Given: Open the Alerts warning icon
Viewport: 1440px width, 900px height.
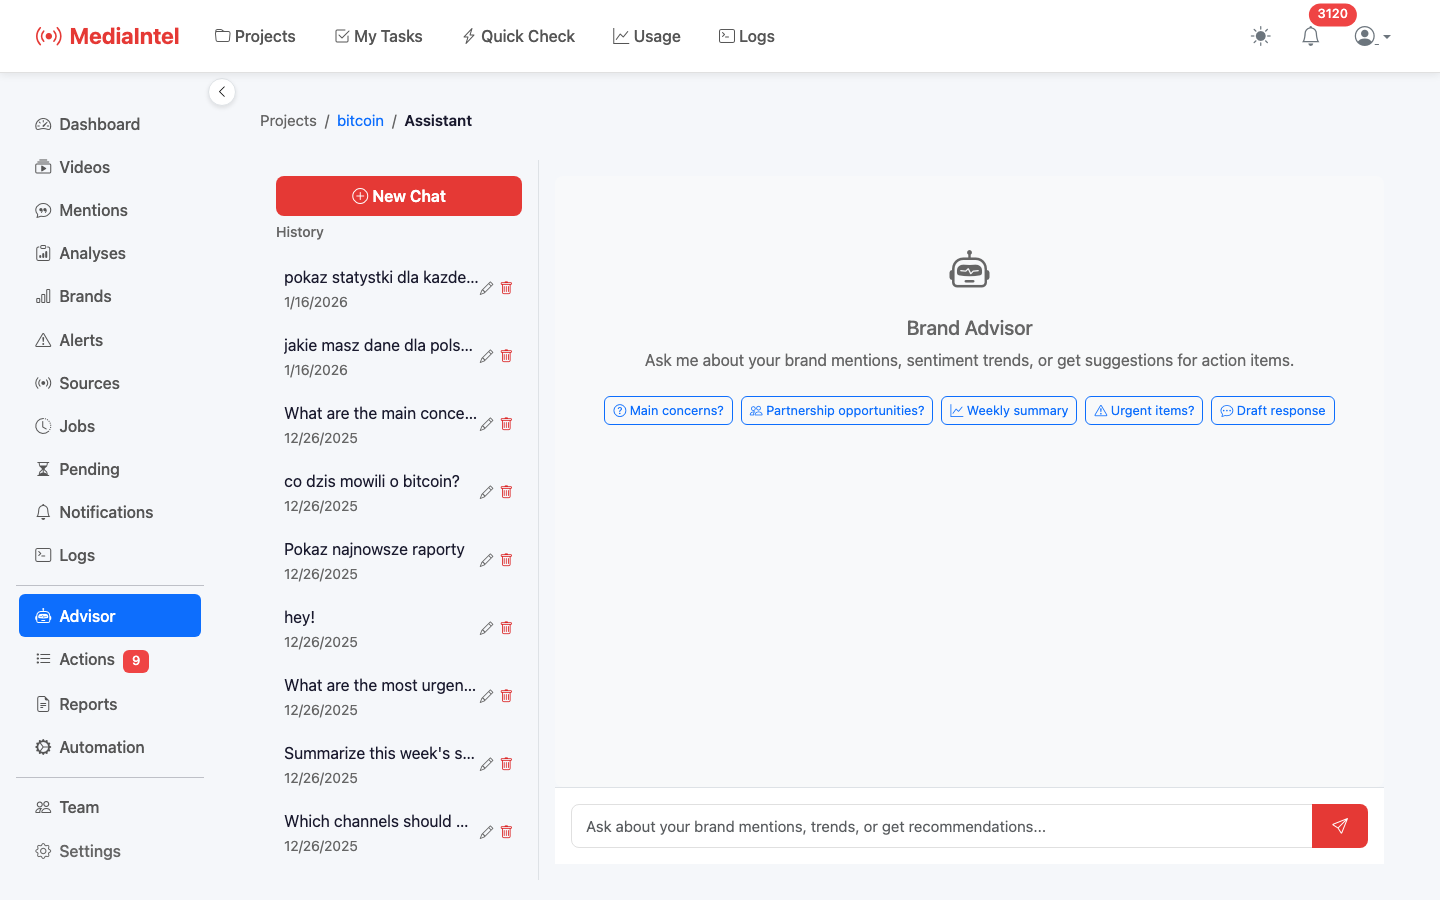Looking at the screenshot, I should pyautogui.click(x=43, y=339).
